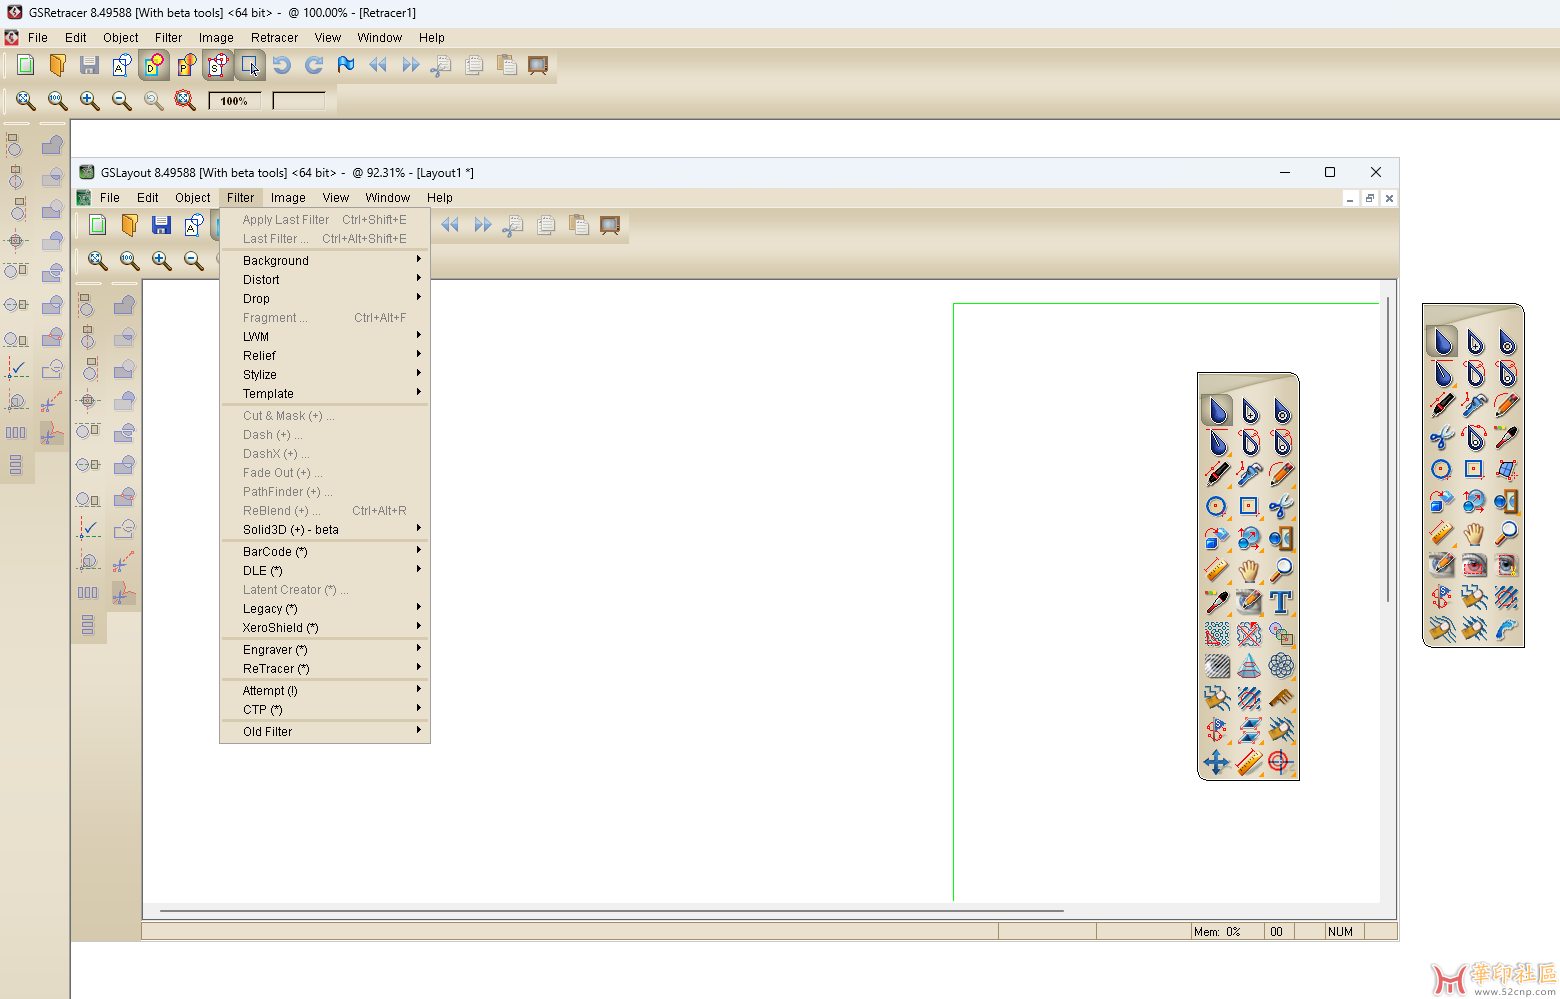Click the 100% zoom field in GSRetracer
The height and width of the screenshot is (999, 1560).
[x=234, y=101]
